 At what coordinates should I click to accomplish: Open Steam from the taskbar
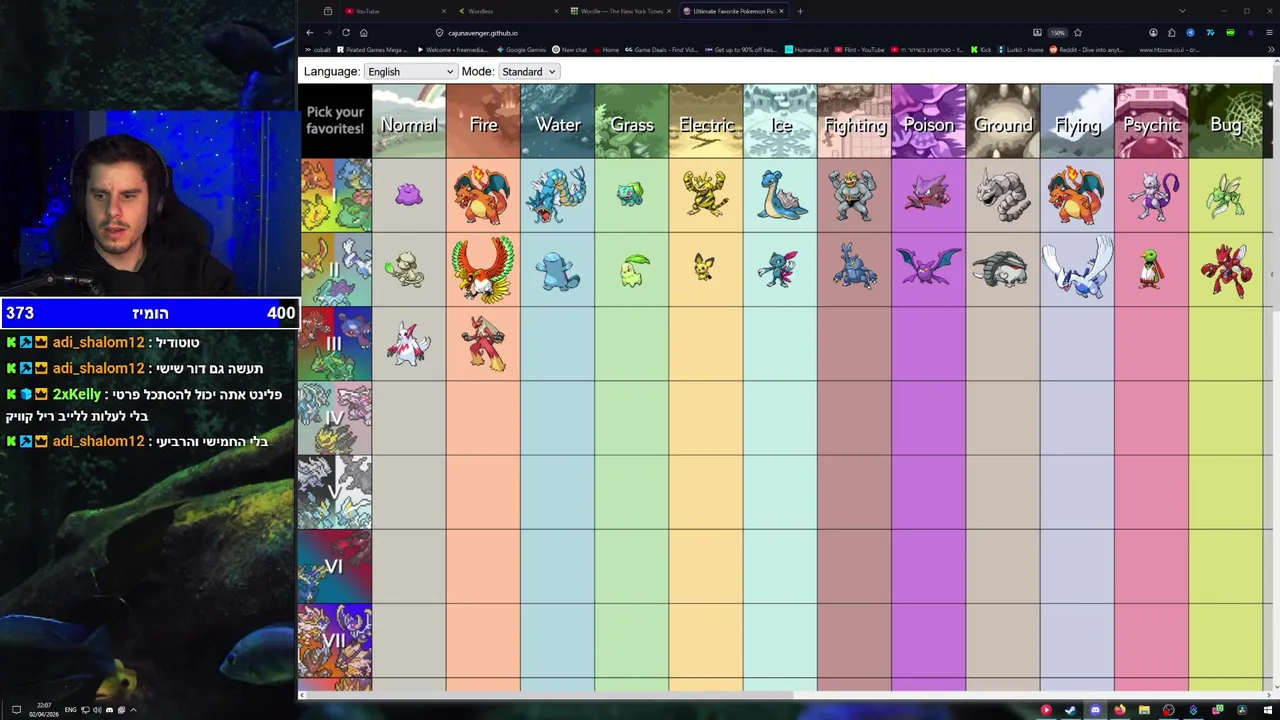tap(1070, 710)
